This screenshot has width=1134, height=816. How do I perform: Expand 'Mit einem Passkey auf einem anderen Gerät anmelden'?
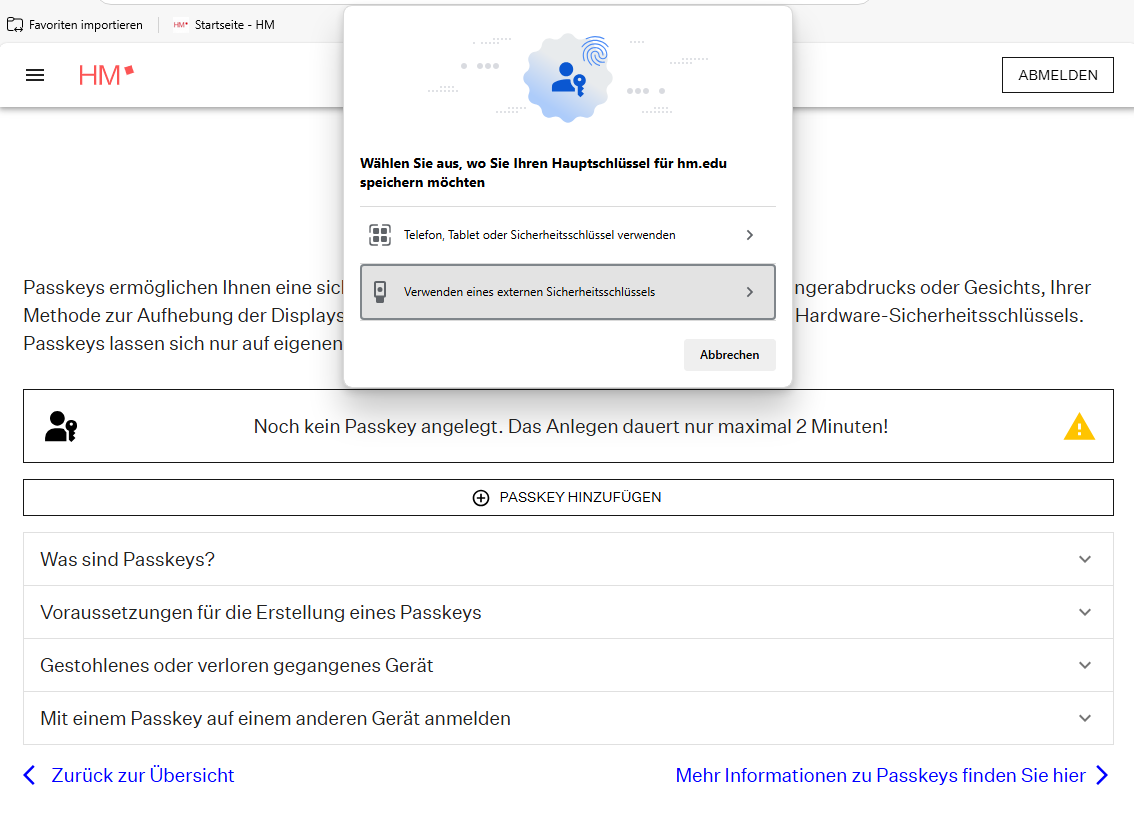[x=1085, y=718]
